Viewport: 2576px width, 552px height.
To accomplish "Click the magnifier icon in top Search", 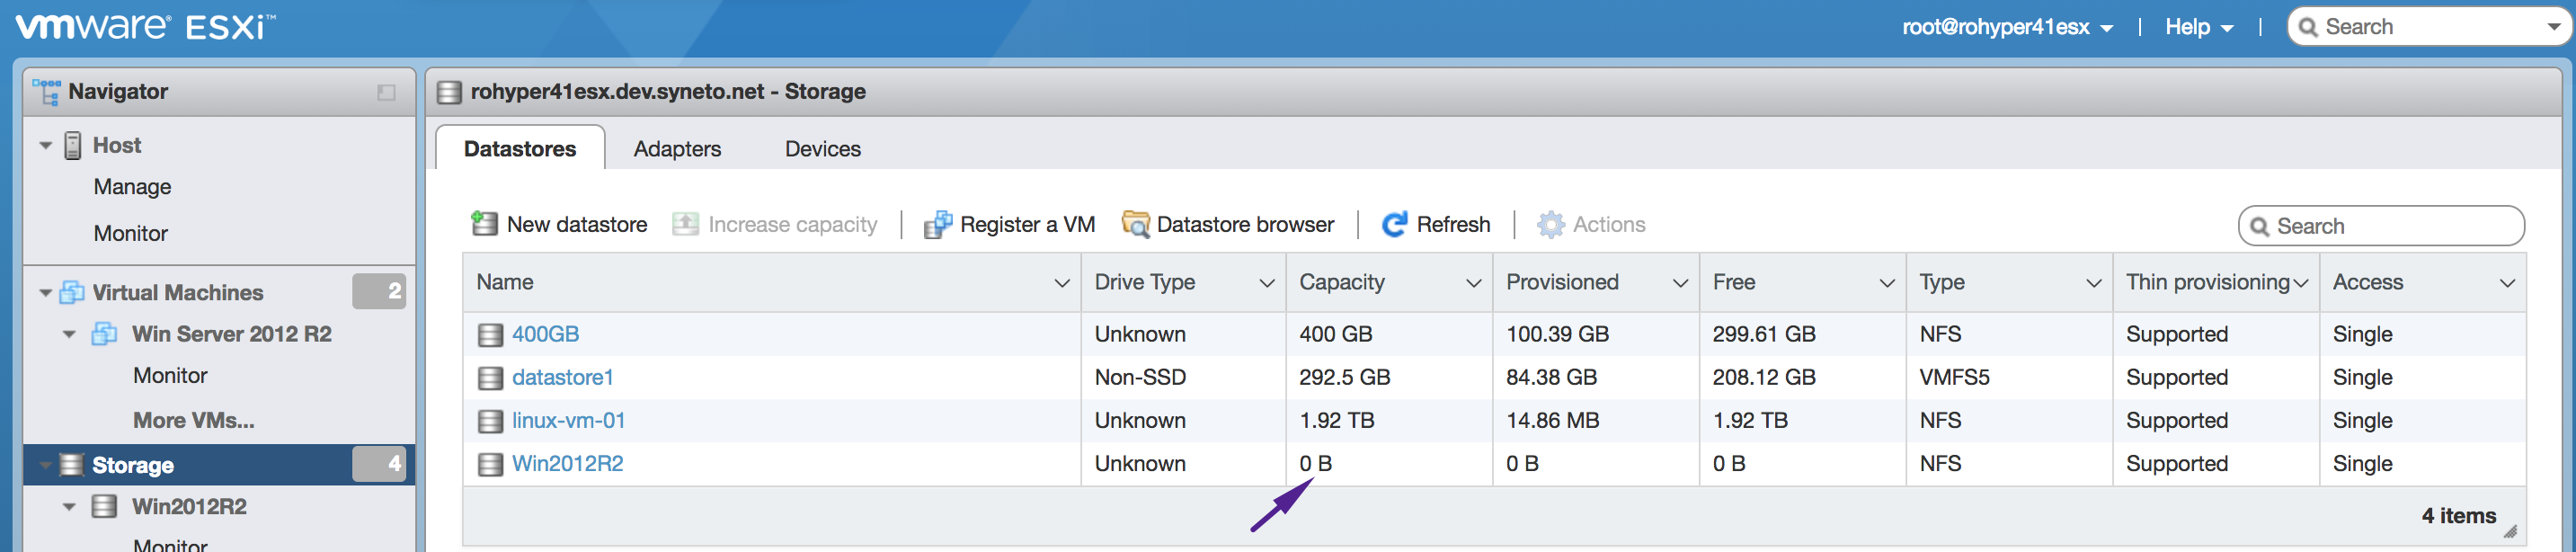I will tap(2309, 27).
